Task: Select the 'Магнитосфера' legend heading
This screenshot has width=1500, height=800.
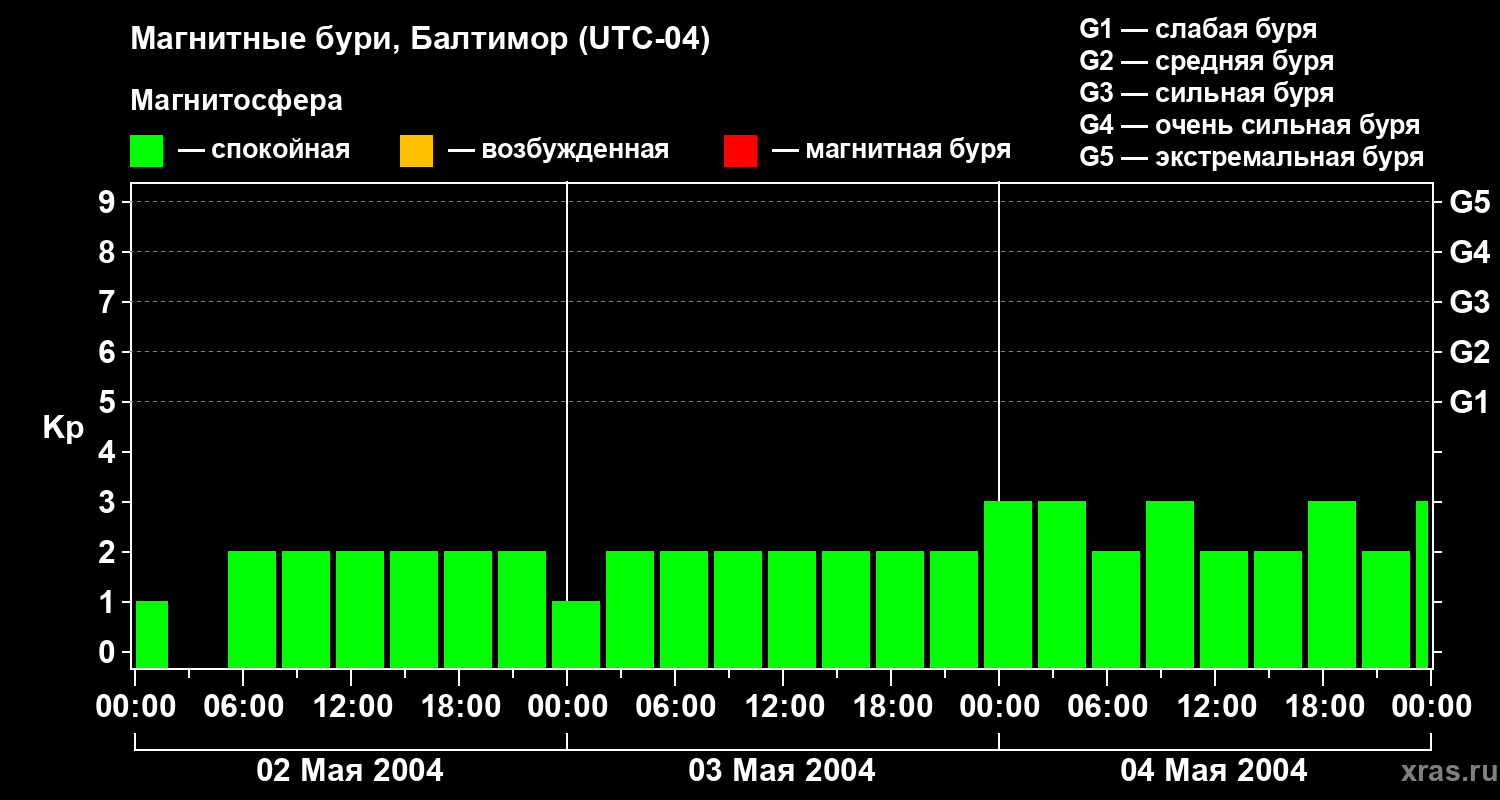Action: pos(236,101)
